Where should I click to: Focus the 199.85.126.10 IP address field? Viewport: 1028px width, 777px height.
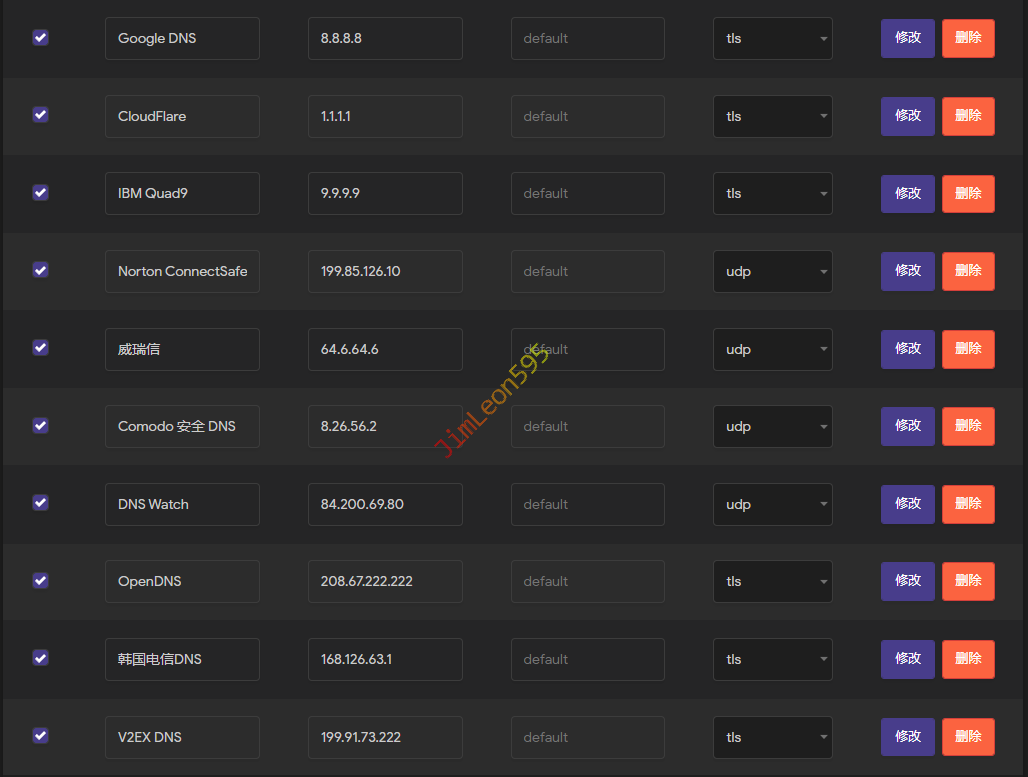pyautogui.click(x=385, y=272)
